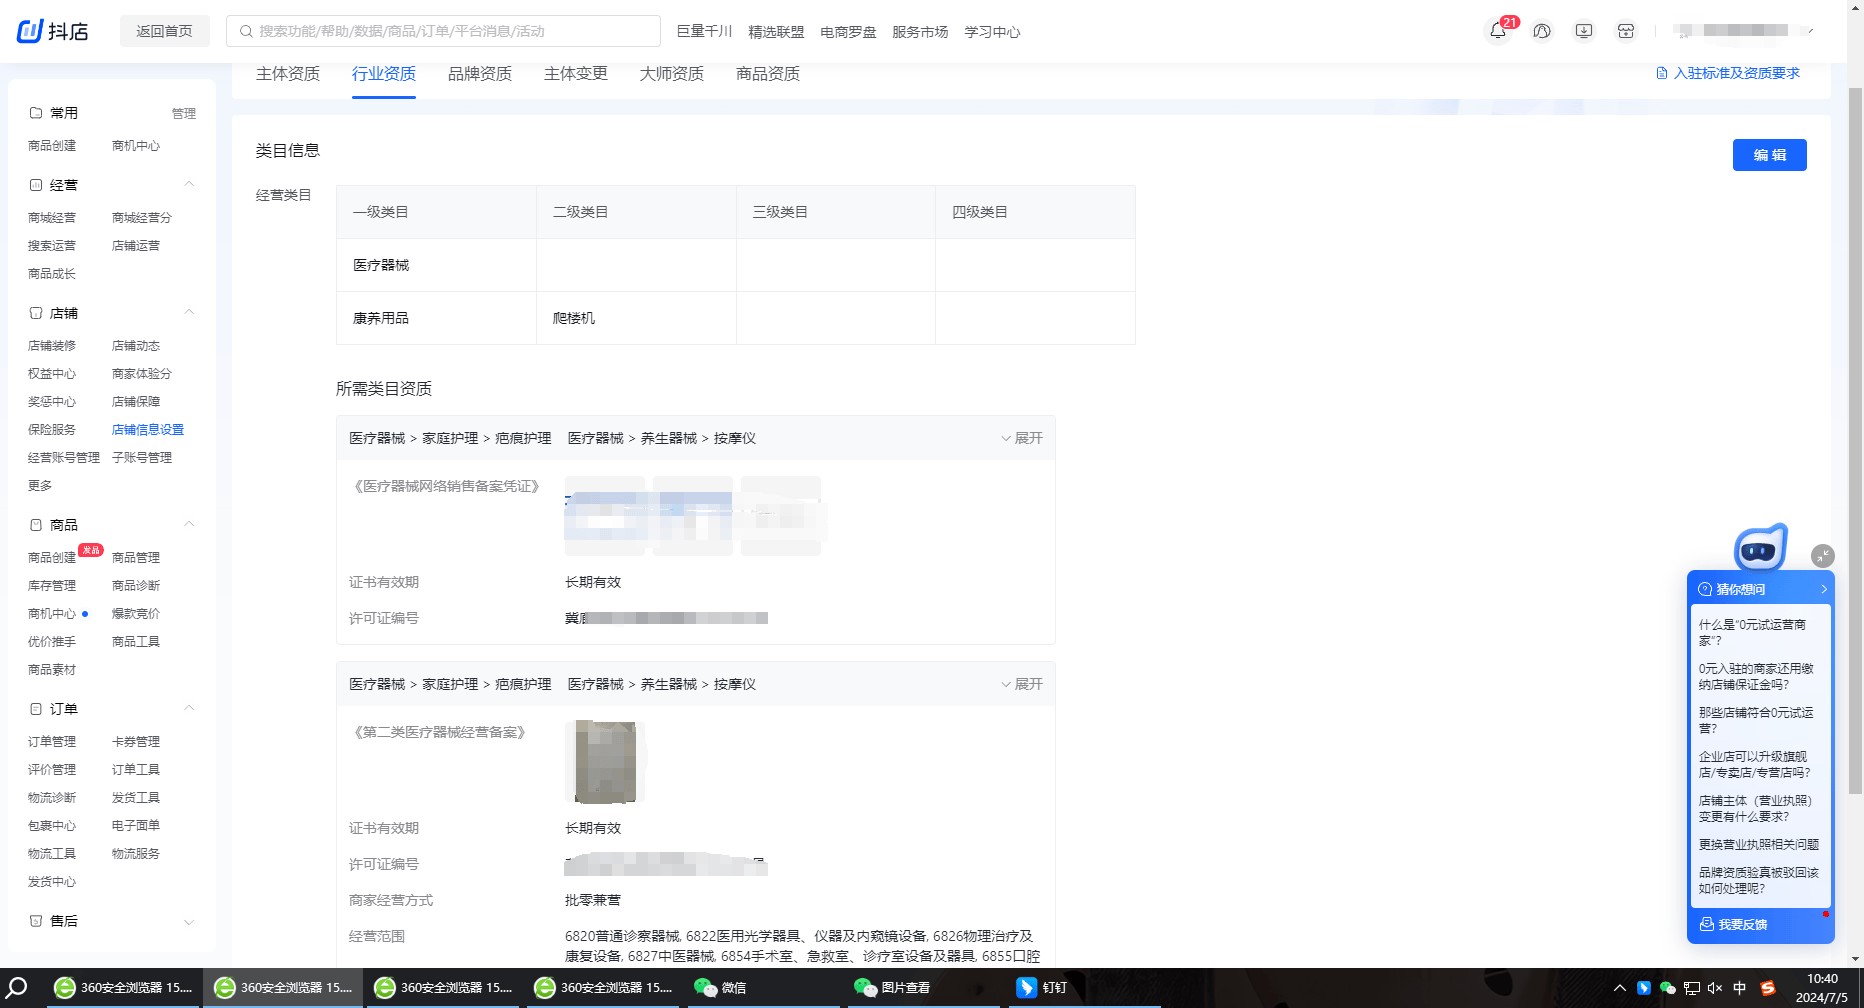
Task: Collapse the assistant panel with shrink icon
Action: [1823, 556]
